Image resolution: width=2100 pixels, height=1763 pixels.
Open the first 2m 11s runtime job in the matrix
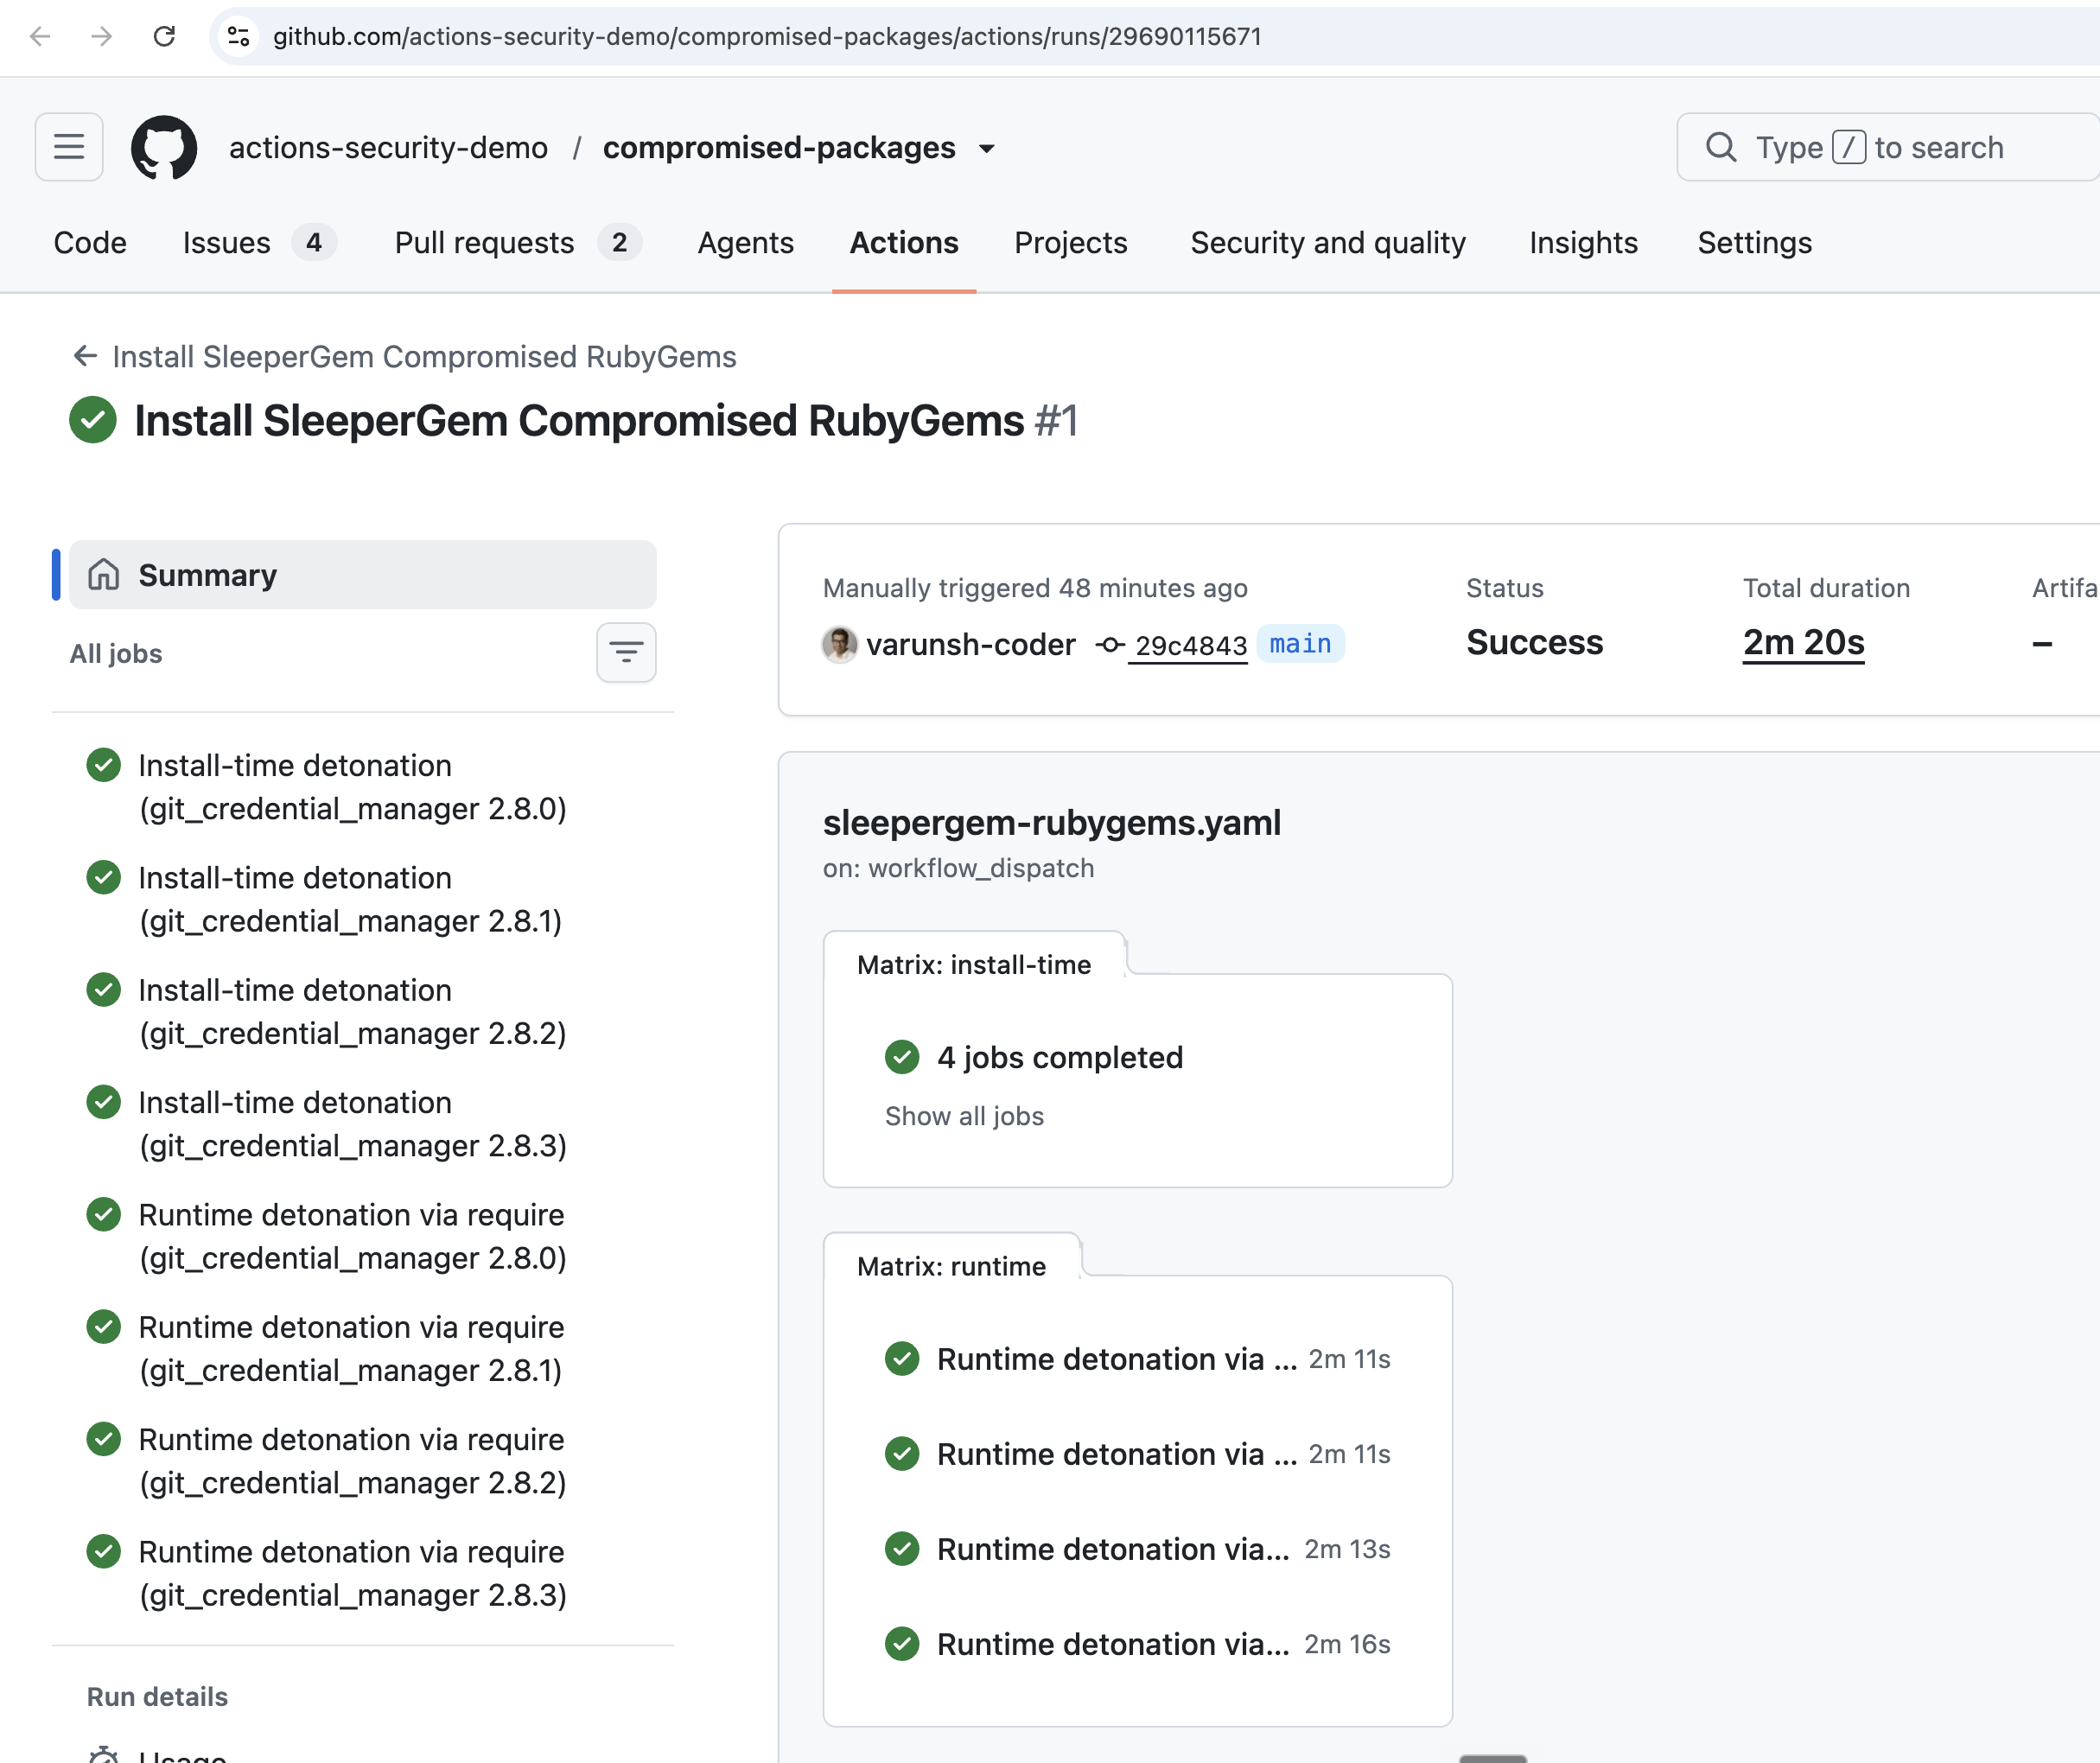click(x=1138, y=1359)
